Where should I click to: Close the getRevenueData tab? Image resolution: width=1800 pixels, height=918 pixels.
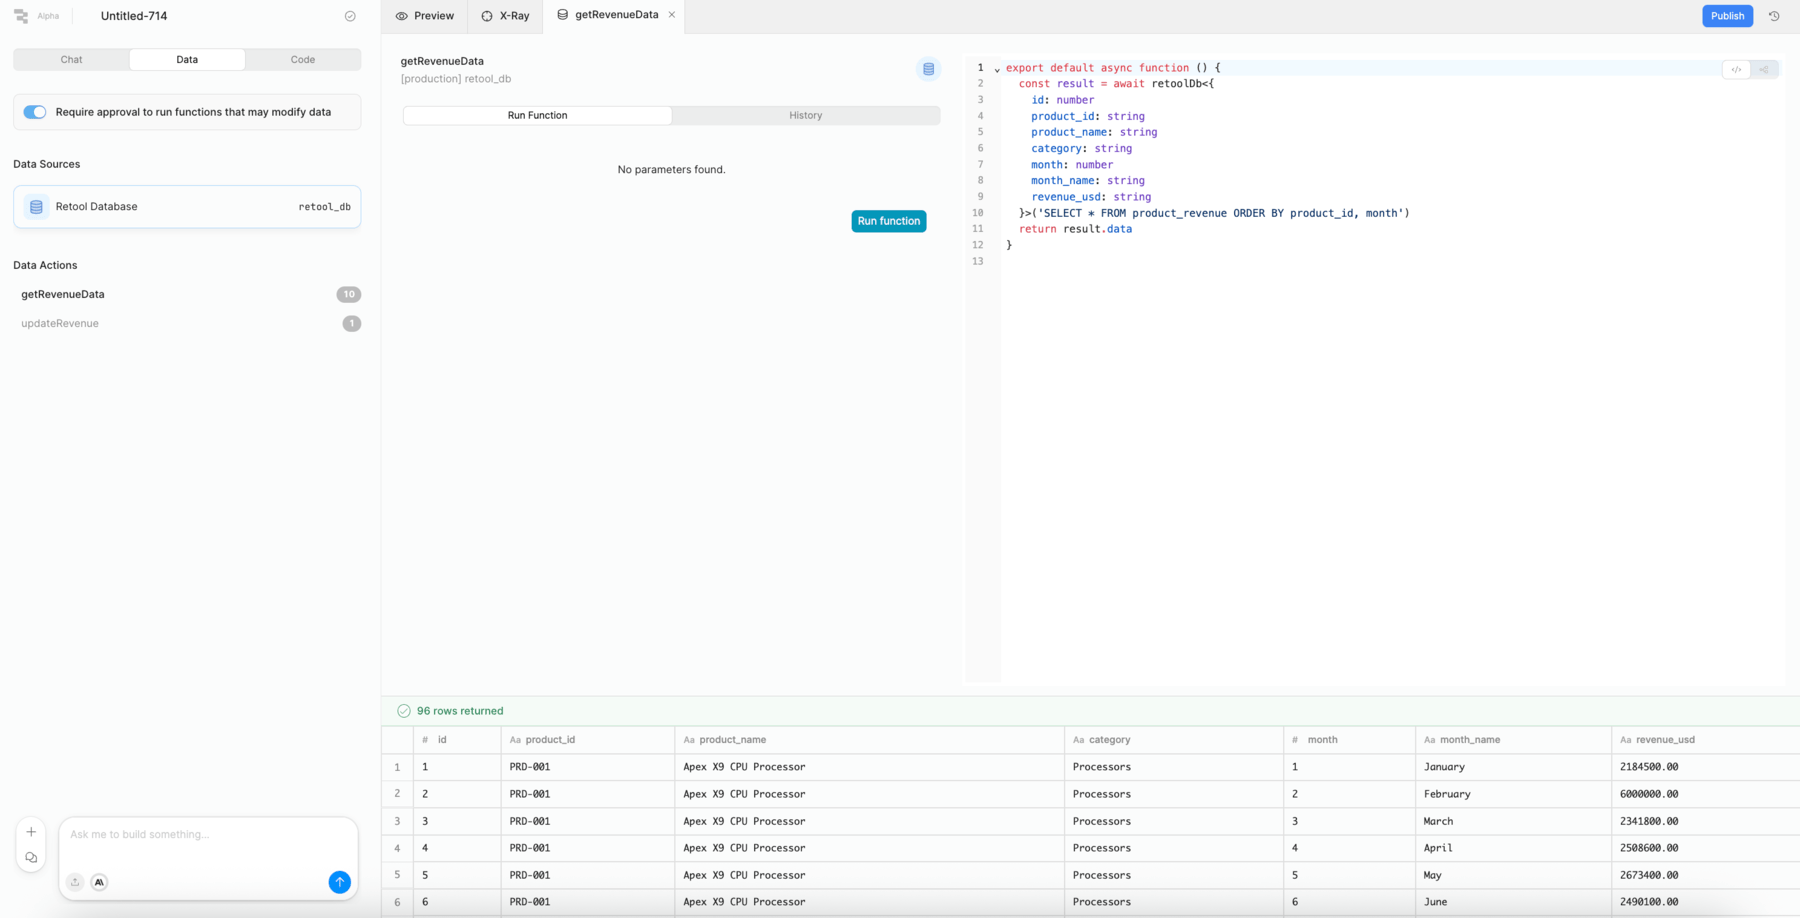672,15
